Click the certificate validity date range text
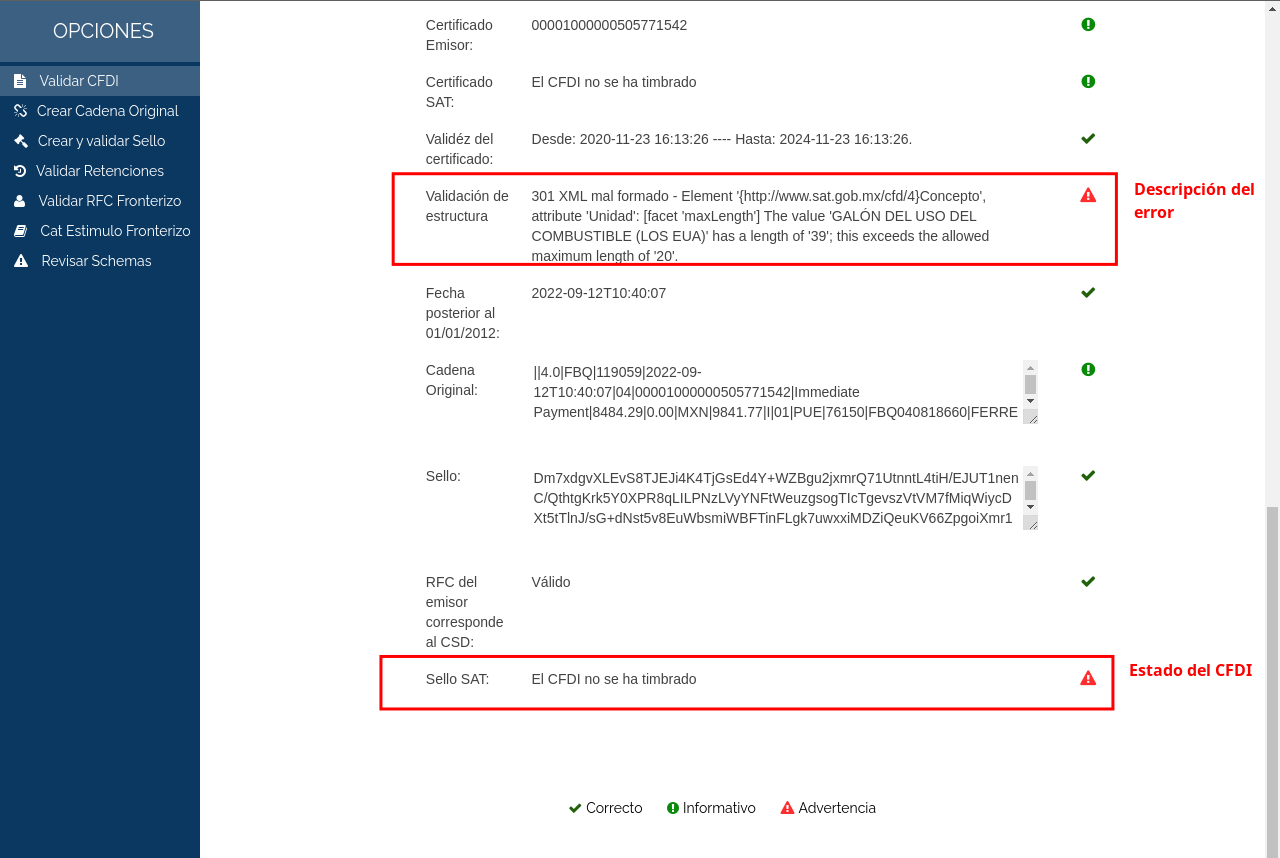 coord(721,139)
